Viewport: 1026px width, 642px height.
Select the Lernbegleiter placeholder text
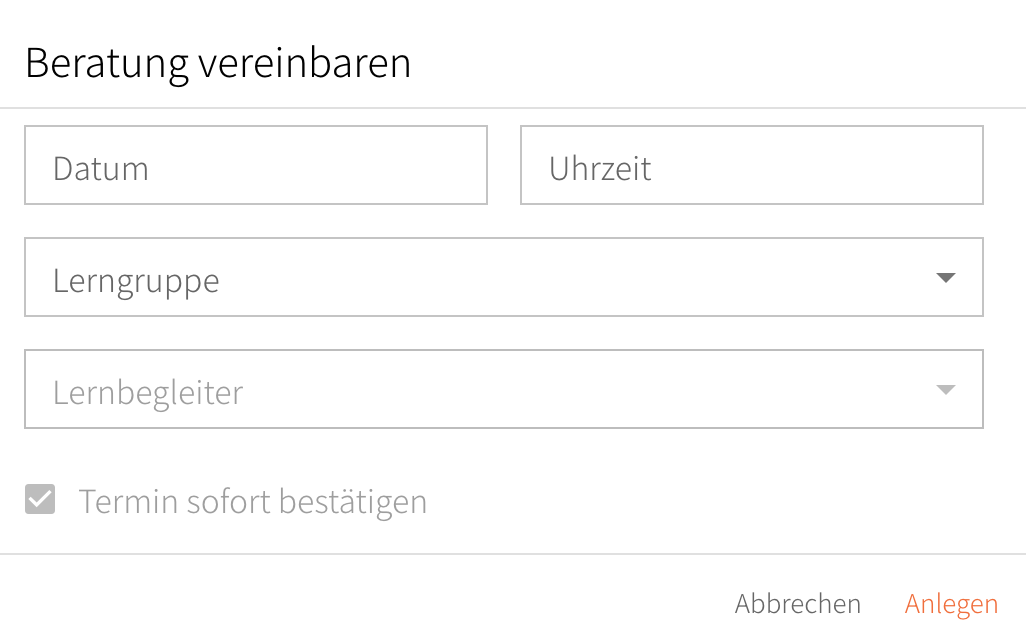[x=148, y=392]
